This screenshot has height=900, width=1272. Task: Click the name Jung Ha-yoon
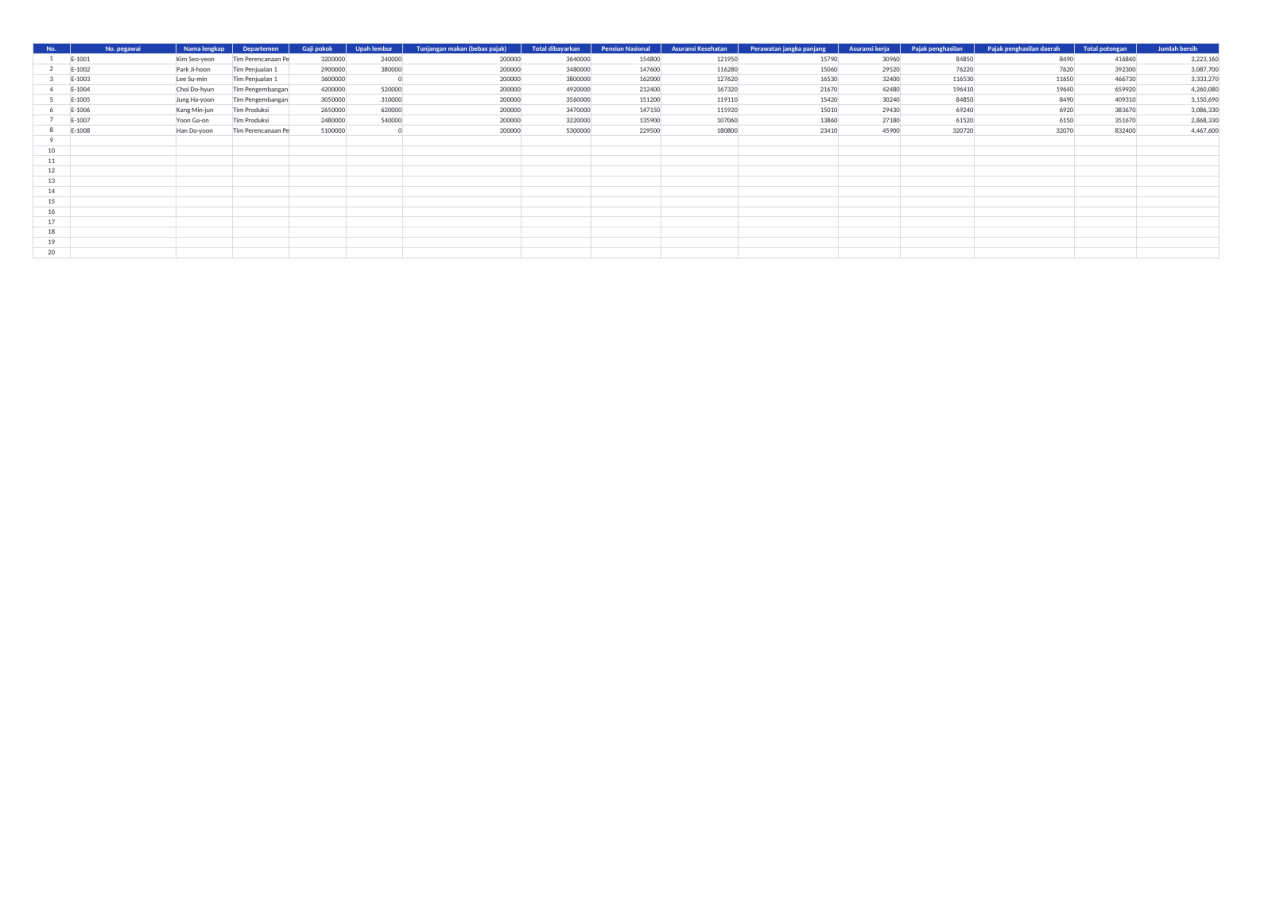pos(204,101)
